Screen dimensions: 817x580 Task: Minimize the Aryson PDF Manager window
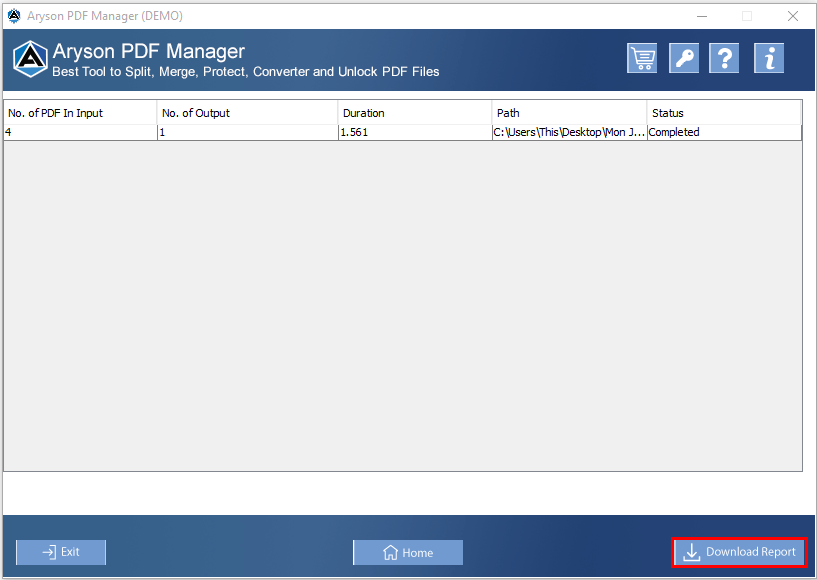pyautogui.click(x=702, y=16)
